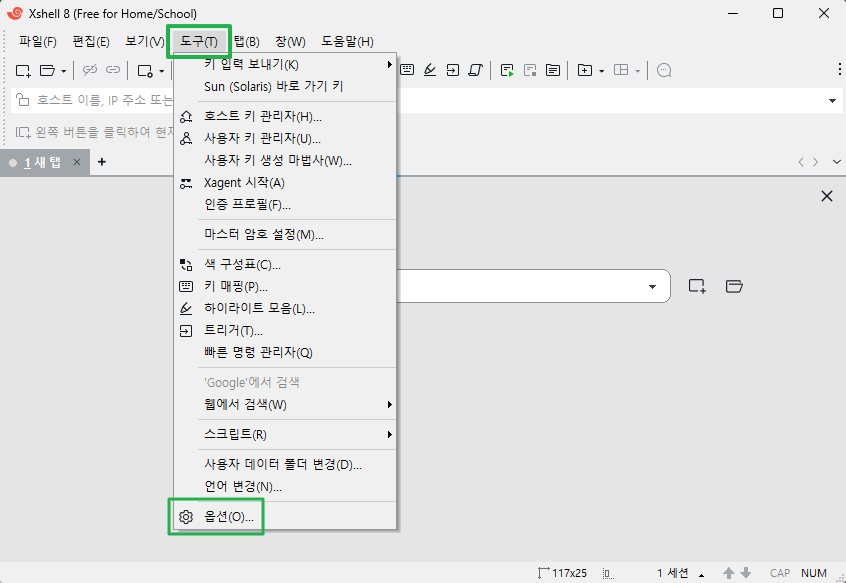Click the compose pane toolbar icon
Image resolution: width=846 pixels, height=583 pixels.
[x=552, y=70]
